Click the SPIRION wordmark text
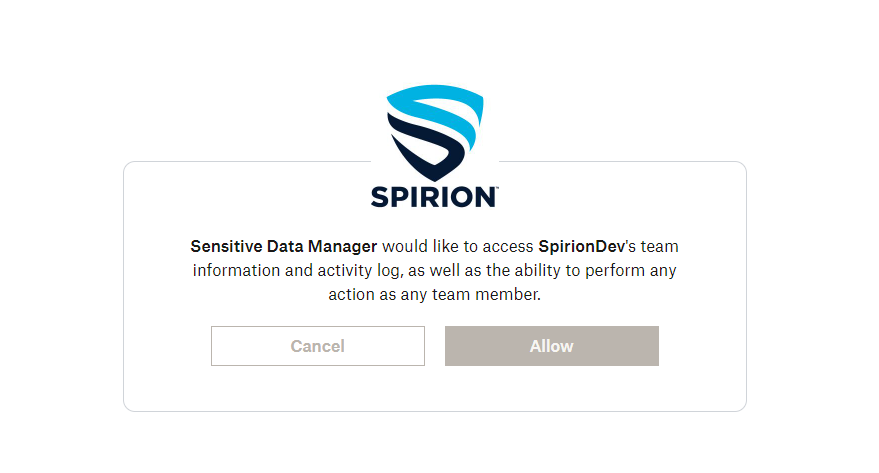 point(432,197)
